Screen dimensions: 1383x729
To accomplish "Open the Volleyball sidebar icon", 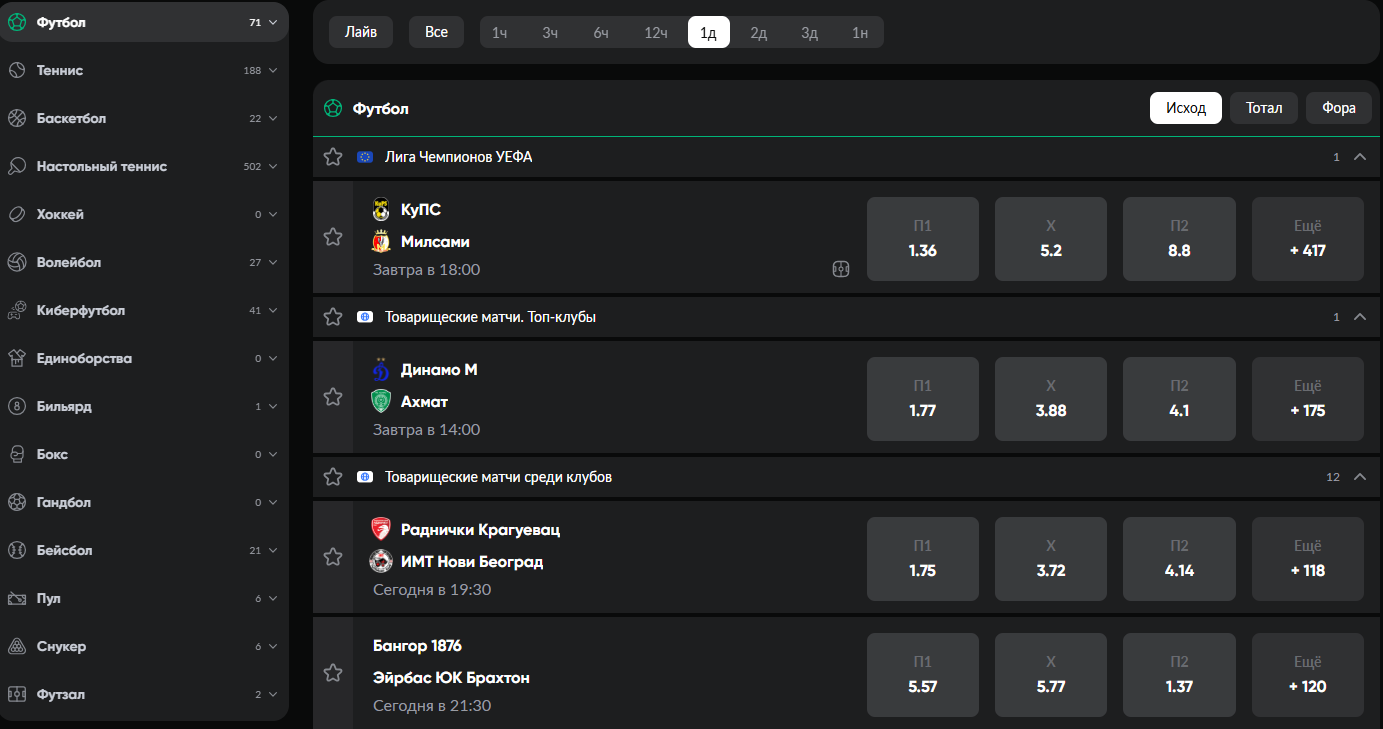I will coord(17,262).
